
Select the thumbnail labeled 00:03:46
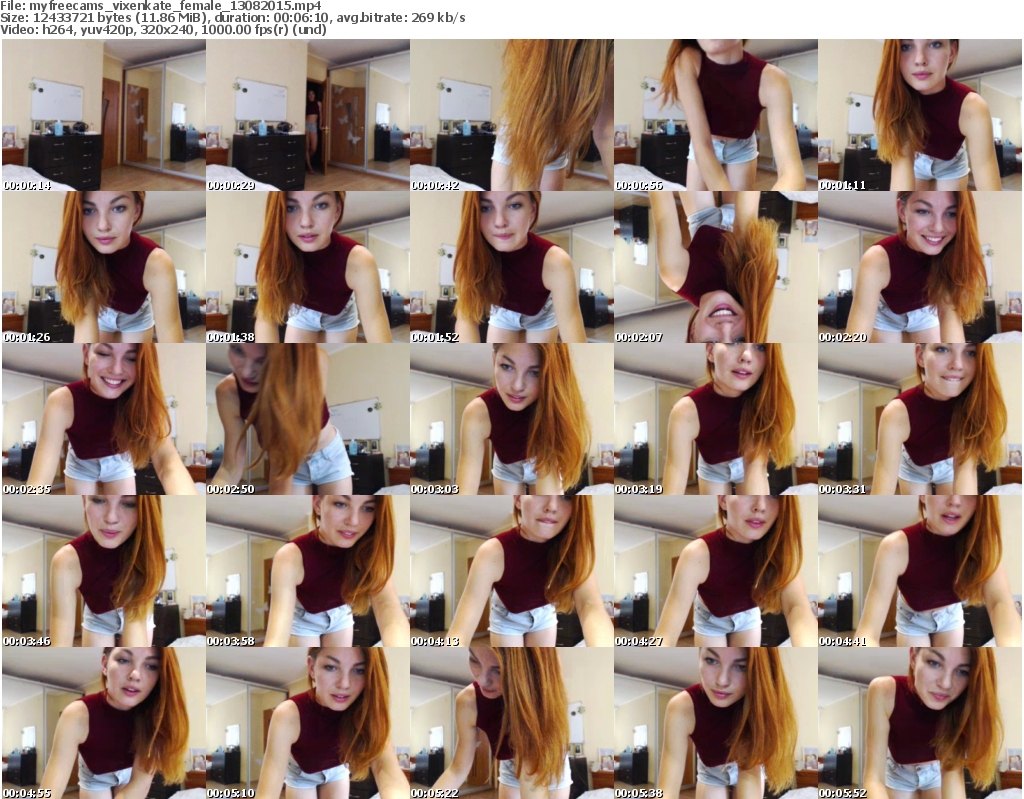(x=104, y=572)
